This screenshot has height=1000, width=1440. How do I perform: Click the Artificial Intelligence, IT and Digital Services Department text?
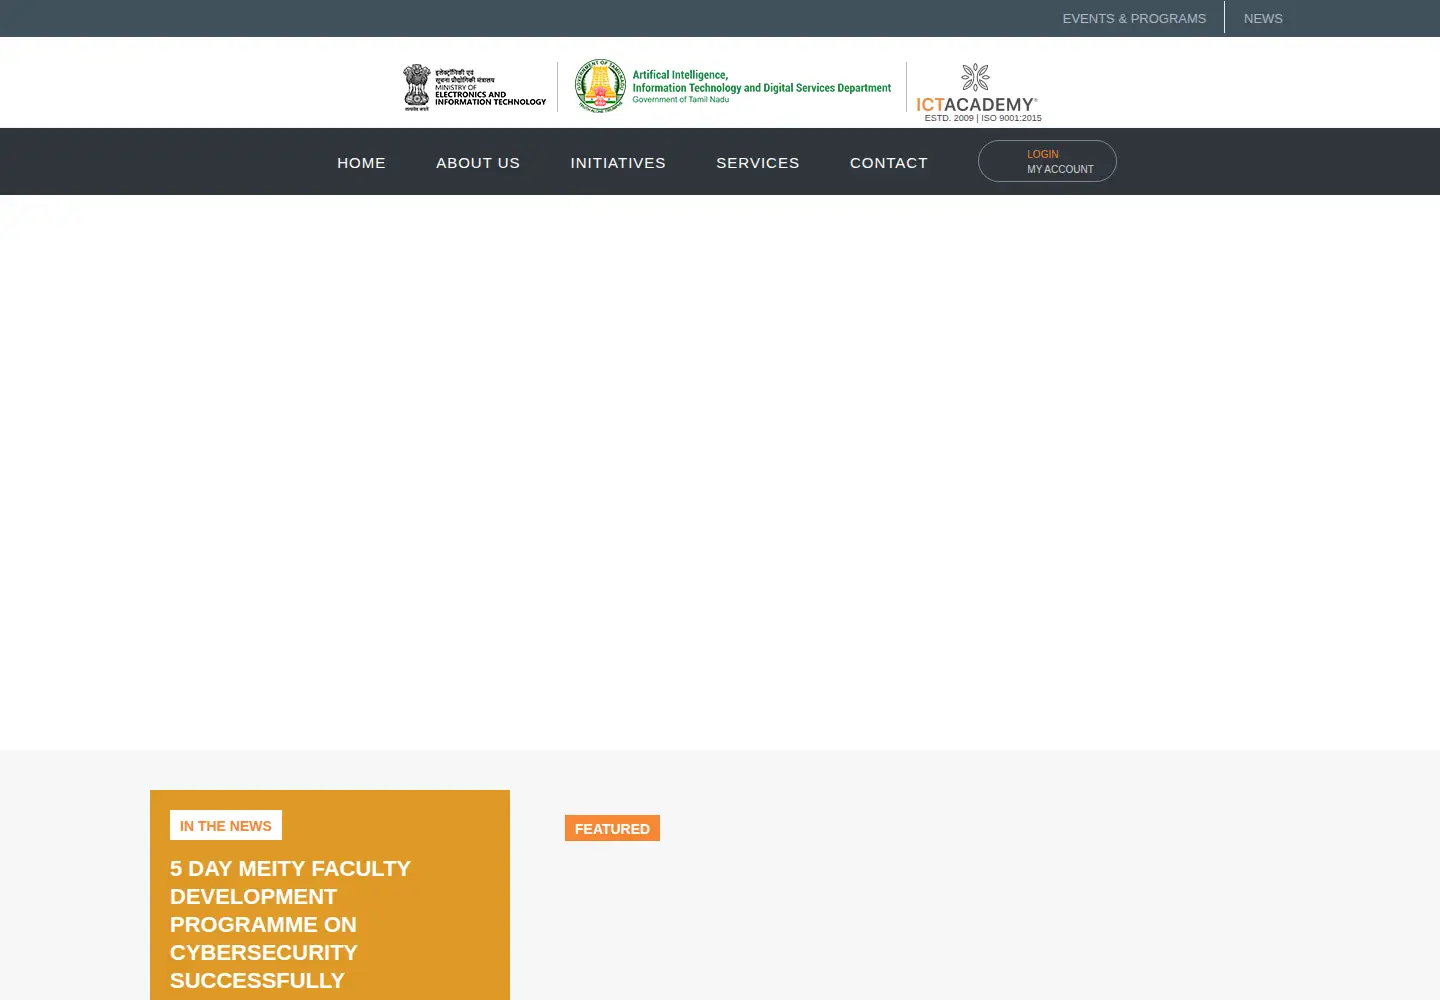coord(761,86)
